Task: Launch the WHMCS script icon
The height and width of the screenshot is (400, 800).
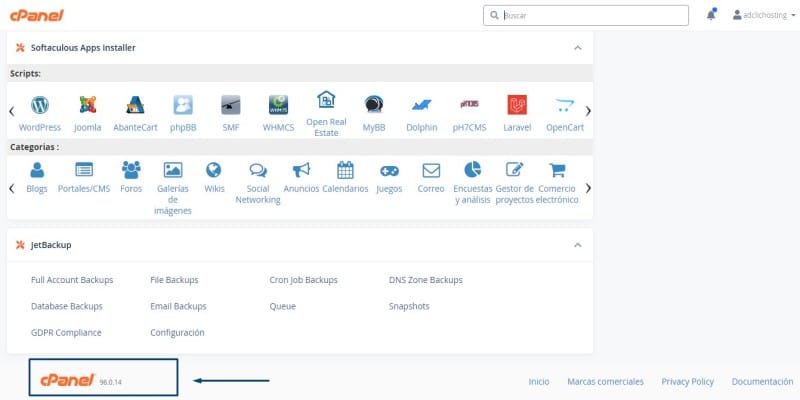Action: (x=279, y=105)
